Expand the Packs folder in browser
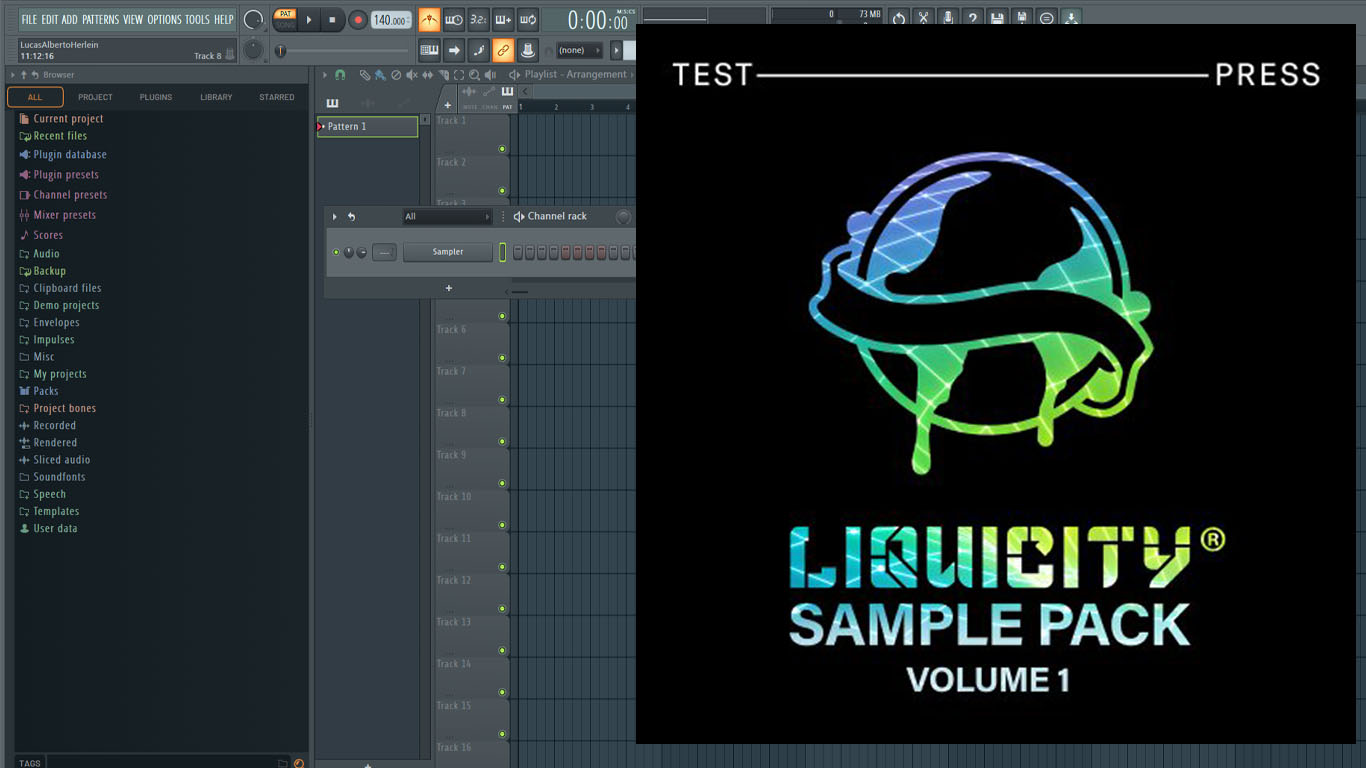 39,391
